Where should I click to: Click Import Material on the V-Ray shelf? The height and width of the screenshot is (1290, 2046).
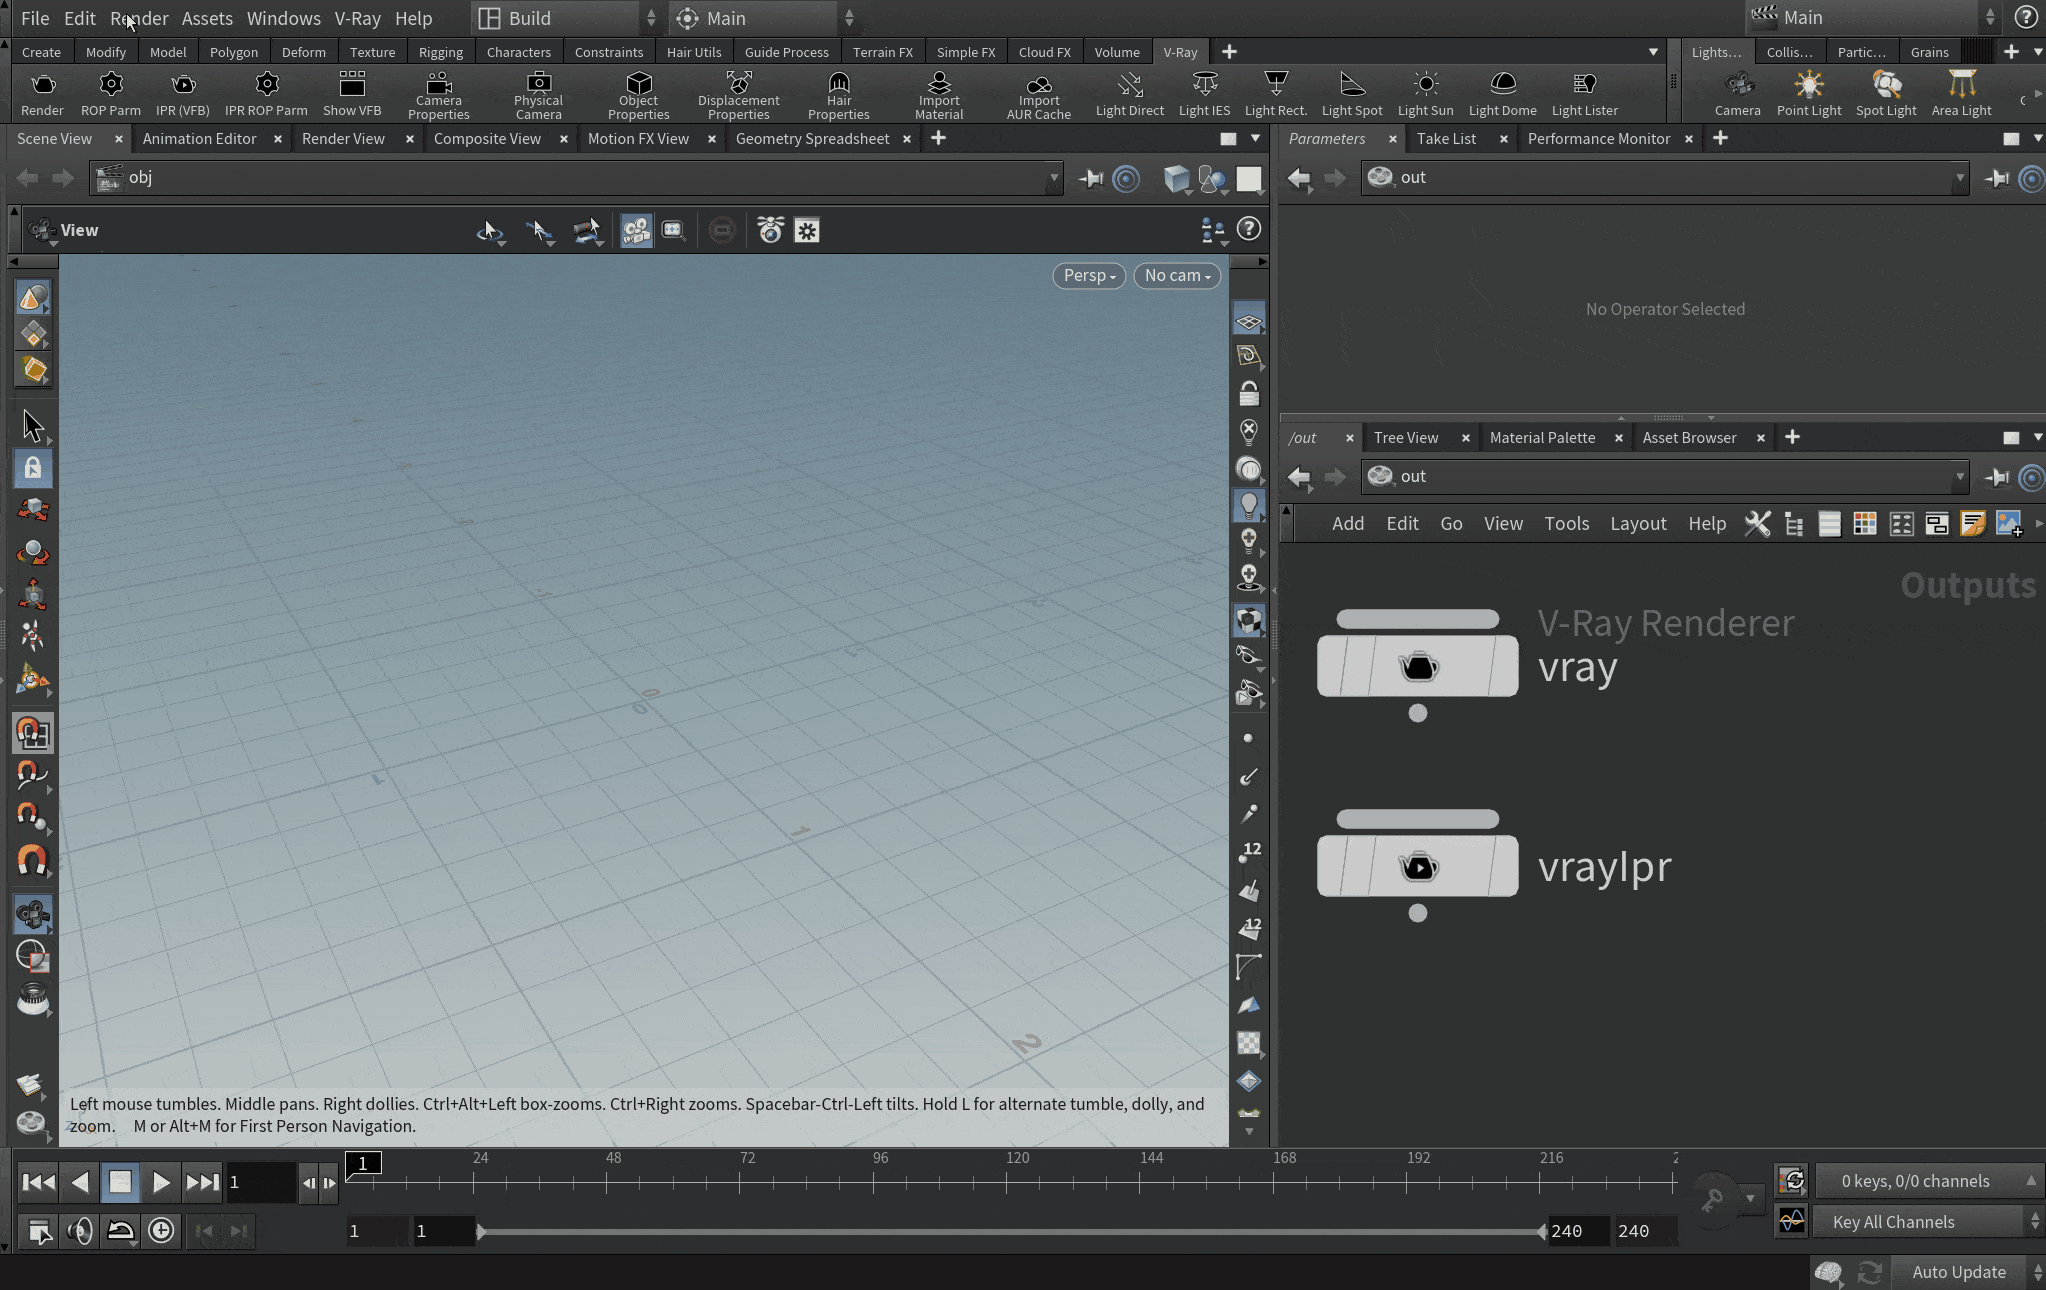(x=938, y=92)
